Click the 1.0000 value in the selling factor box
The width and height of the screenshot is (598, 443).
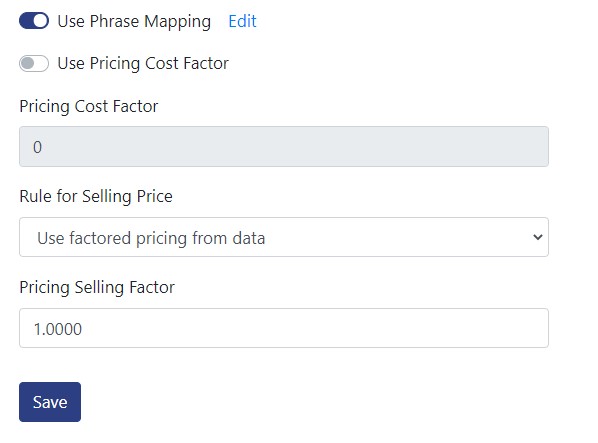pyautogui.click(x=58, y=329)
